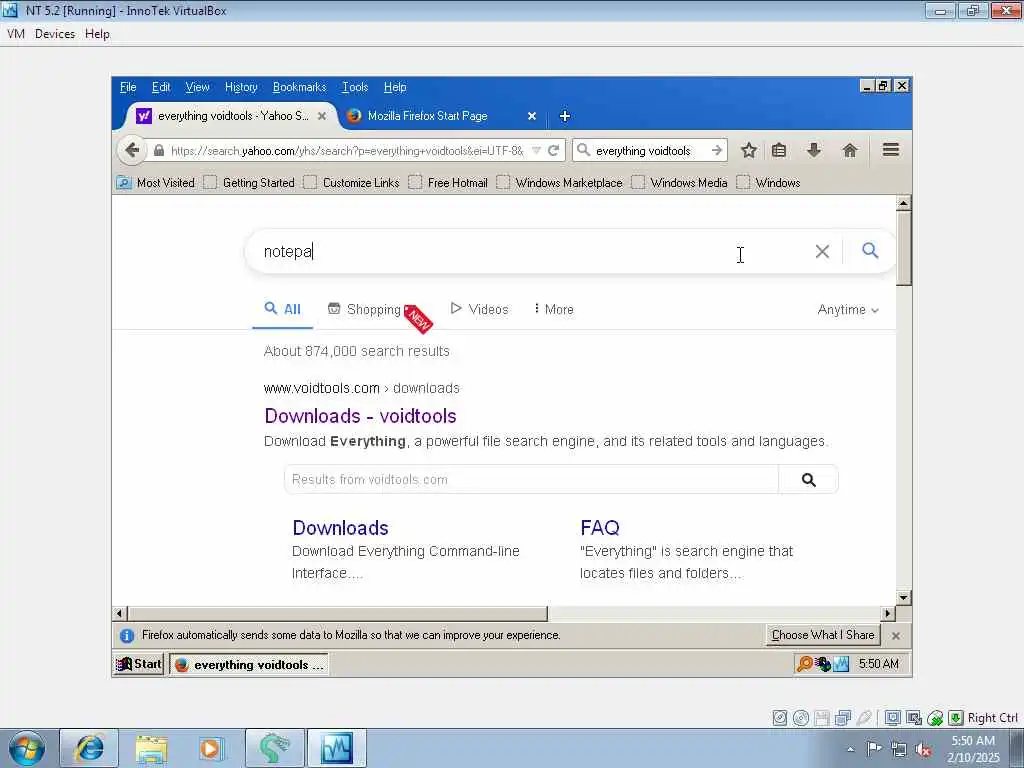Image resolution: width=1024 pixels, height=768 pixels.
Task: Click the host network tray icon
Action: tap(899, 750)
